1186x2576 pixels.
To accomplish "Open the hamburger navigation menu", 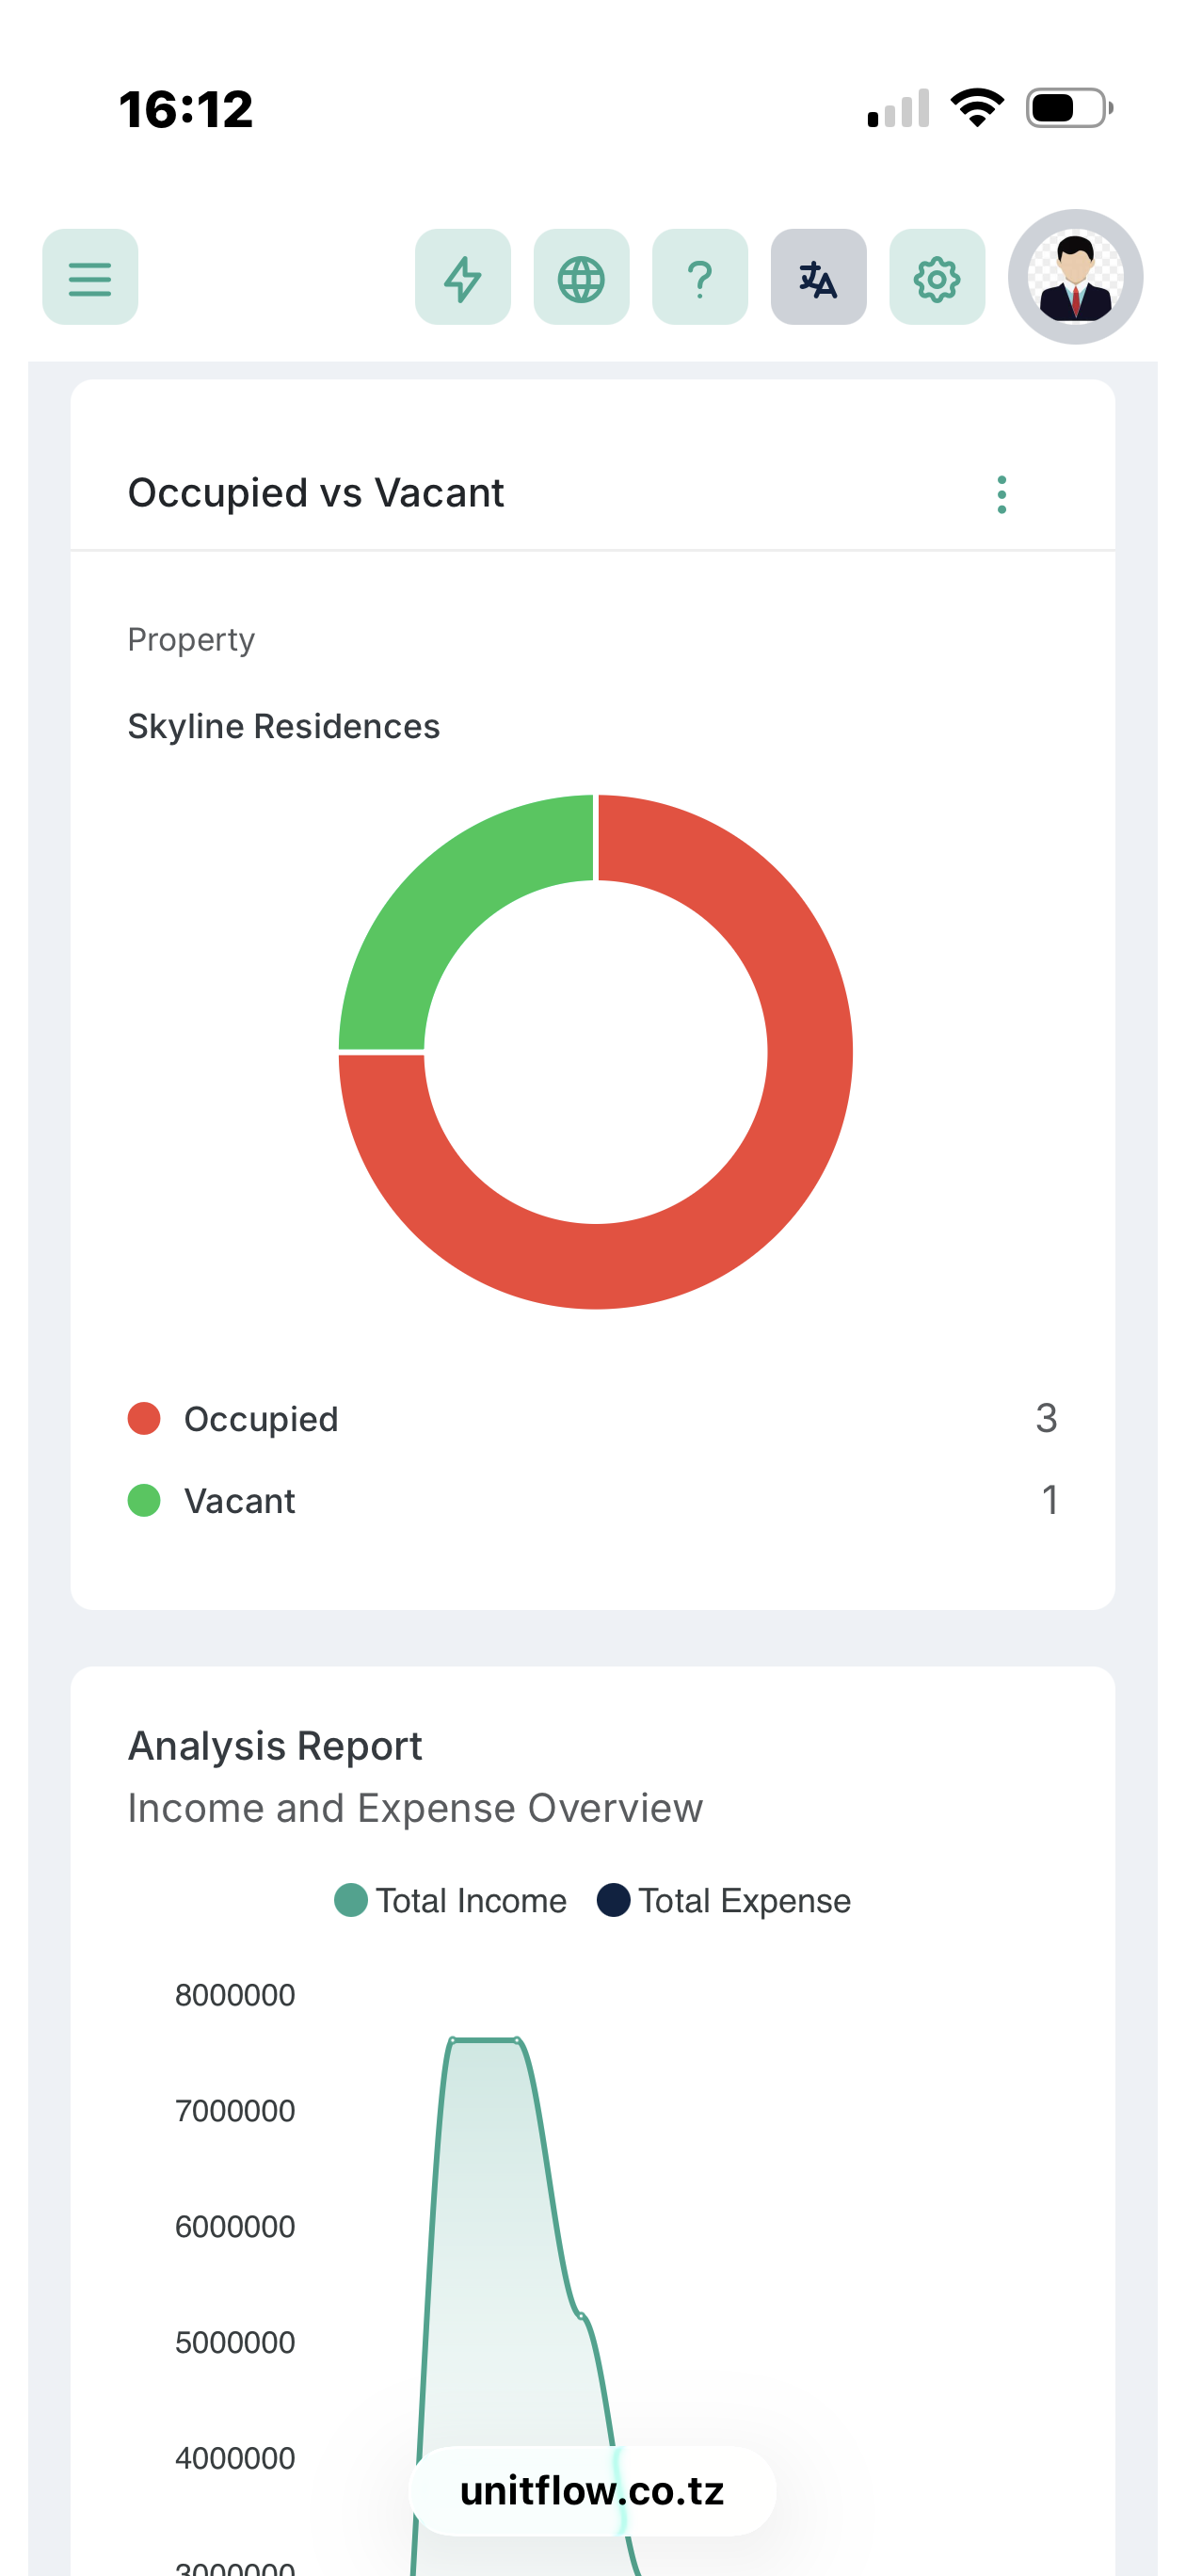I will pyautogui.click(x=90, y=277).
